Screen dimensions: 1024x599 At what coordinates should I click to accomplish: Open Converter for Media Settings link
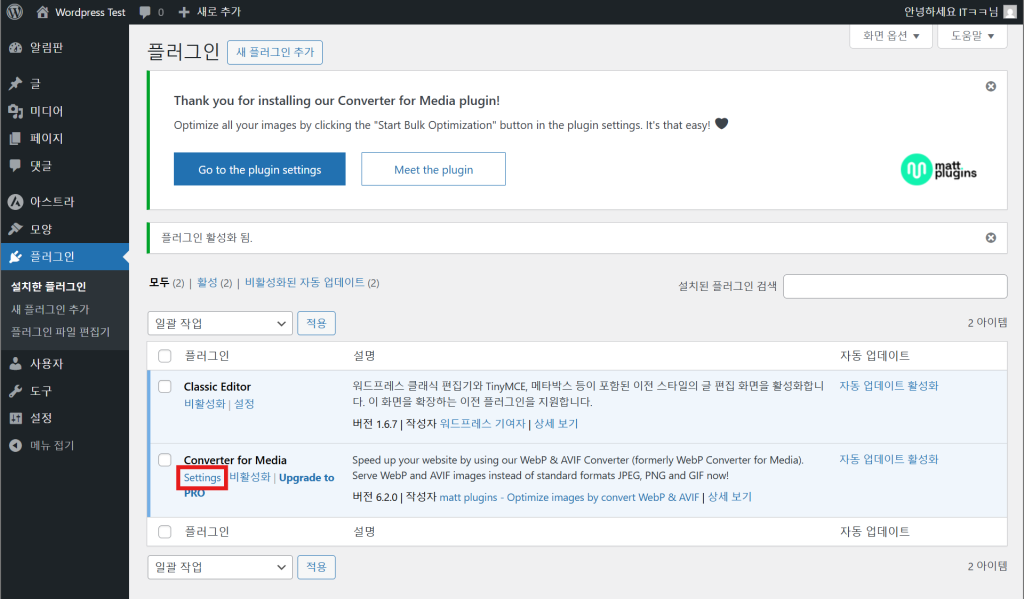pyautogui.click(x=202, y=478)
